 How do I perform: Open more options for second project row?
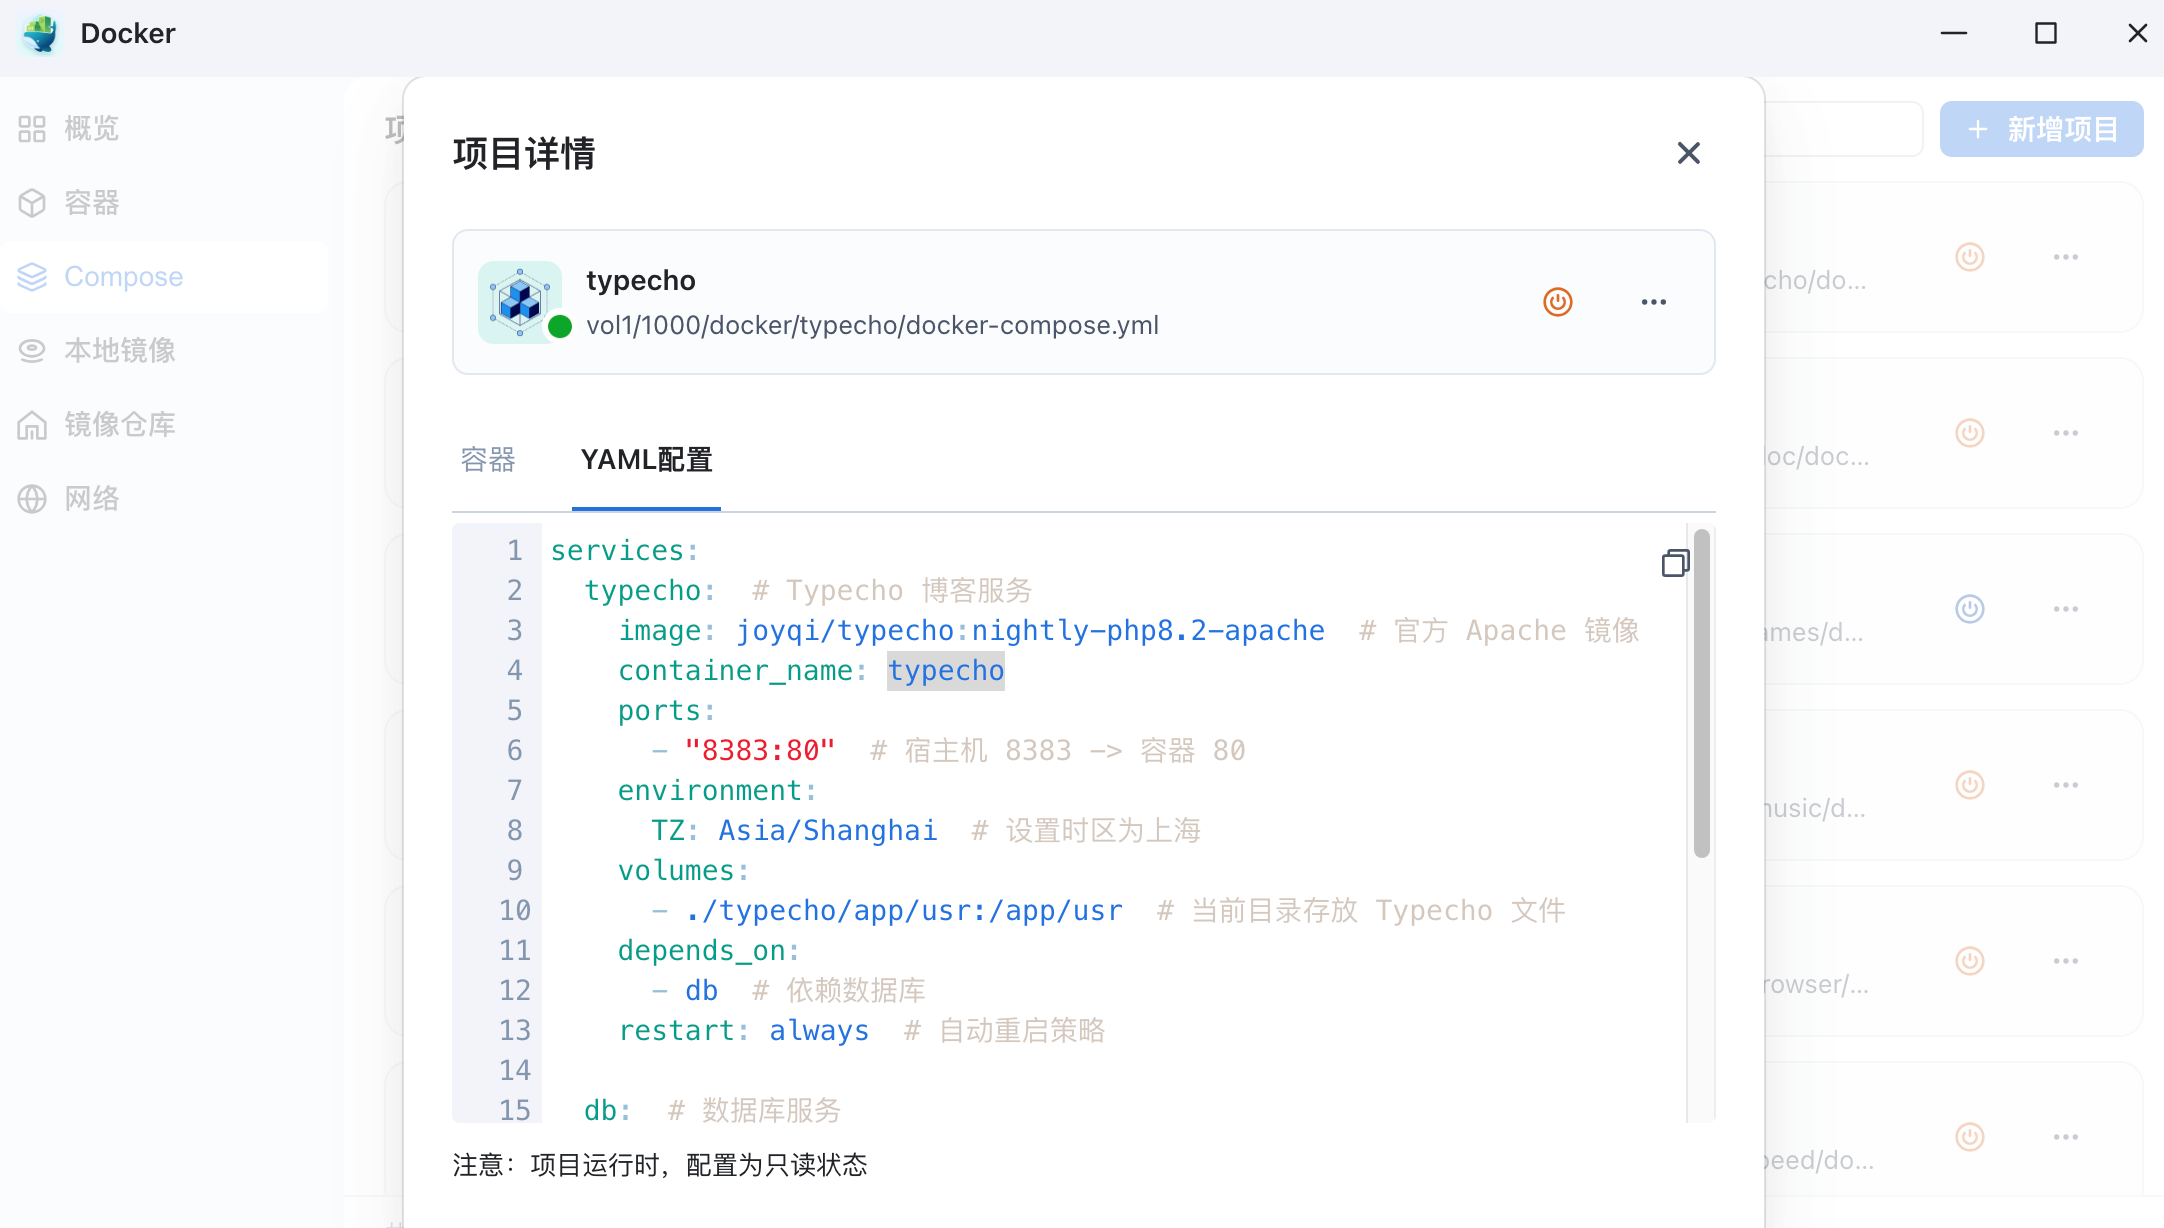(x=2065, y=433)
